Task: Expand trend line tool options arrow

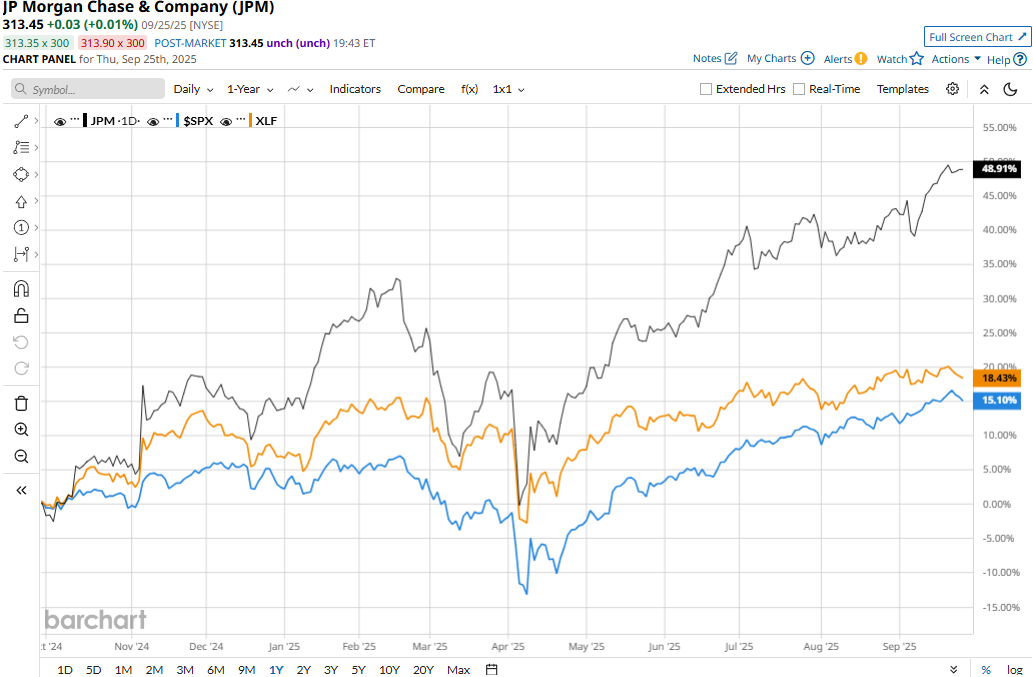Action: click(x=36, y=121)
